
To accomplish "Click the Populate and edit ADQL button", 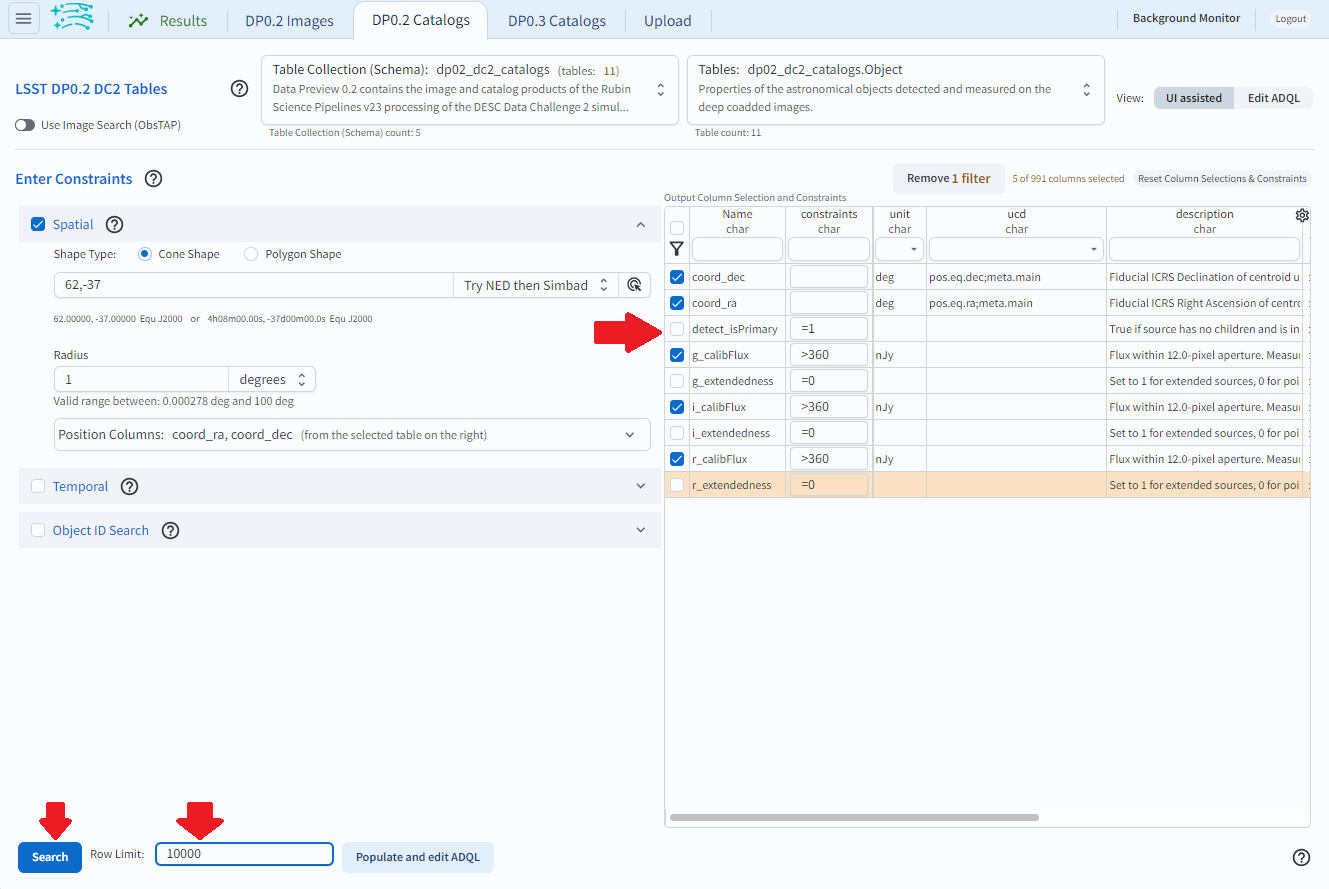I will click(417, 857).
